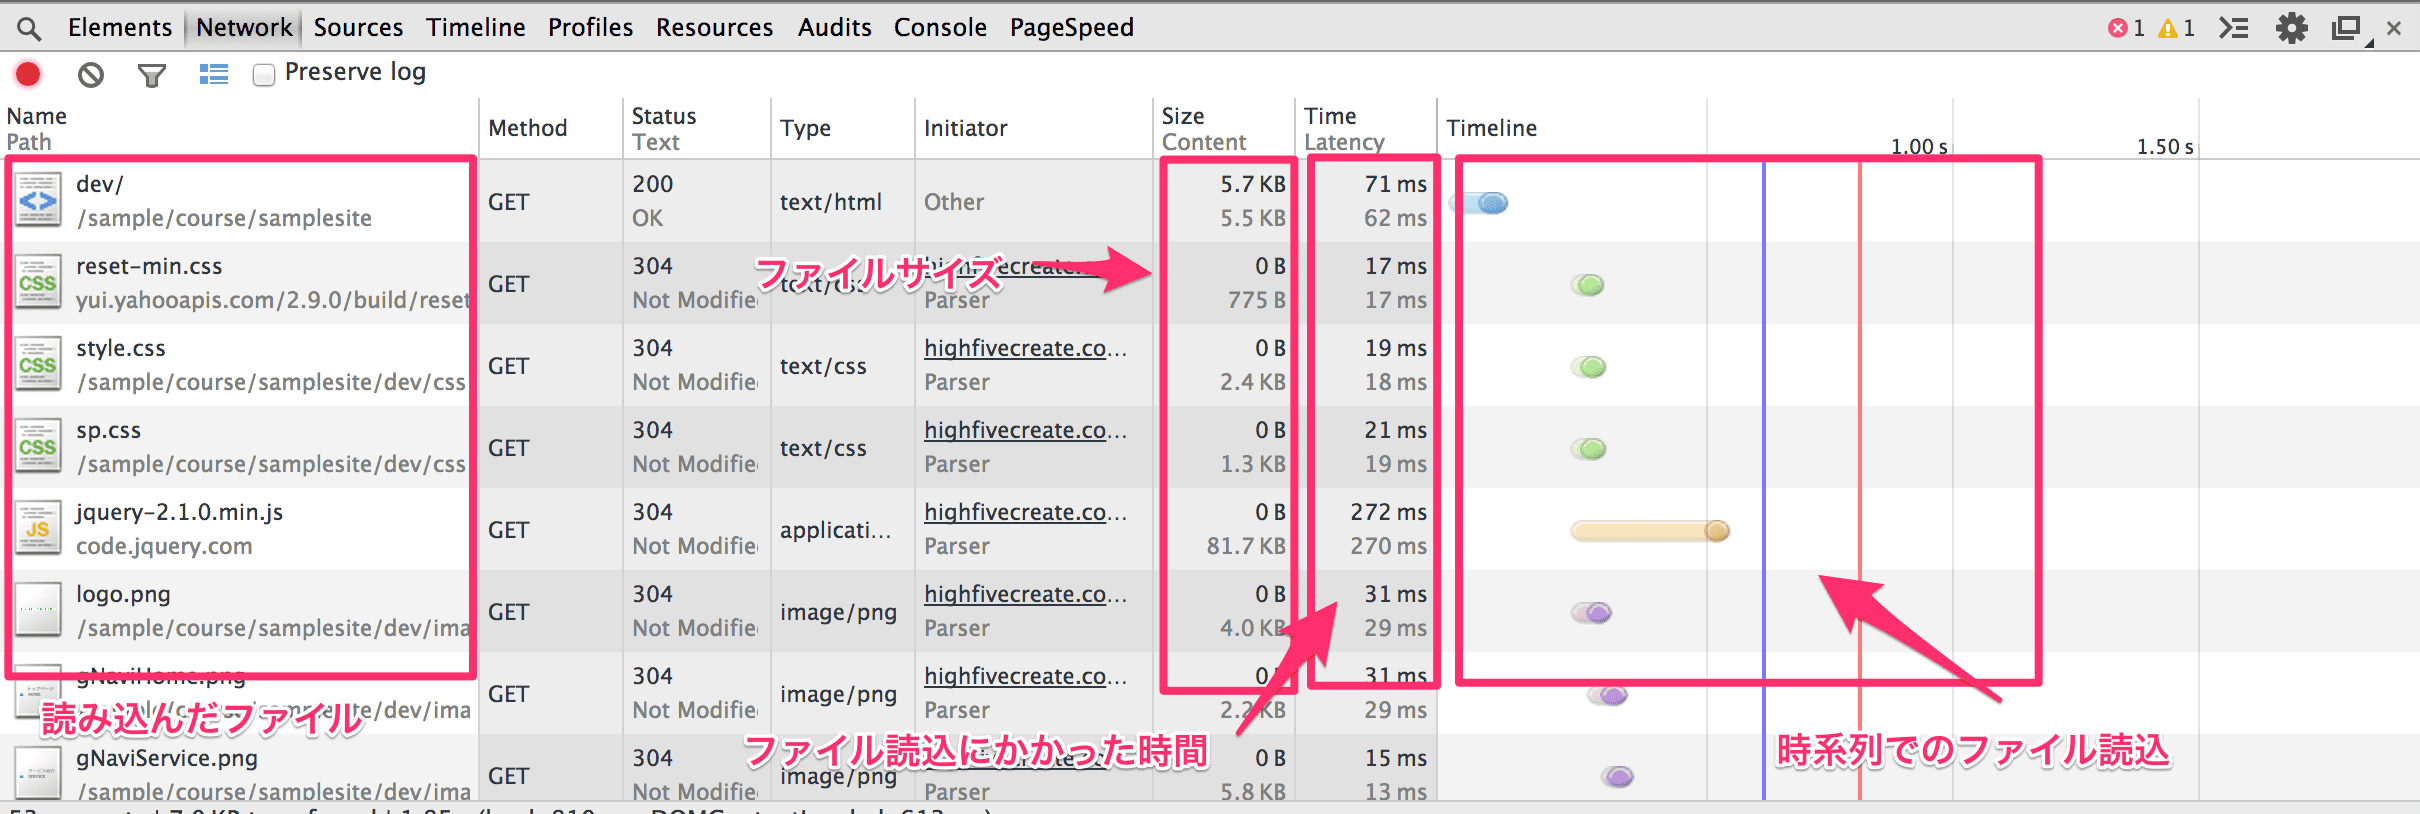Open the Console tab
The height and width of the screenshot is (814, 2420).
click(940, 27)
